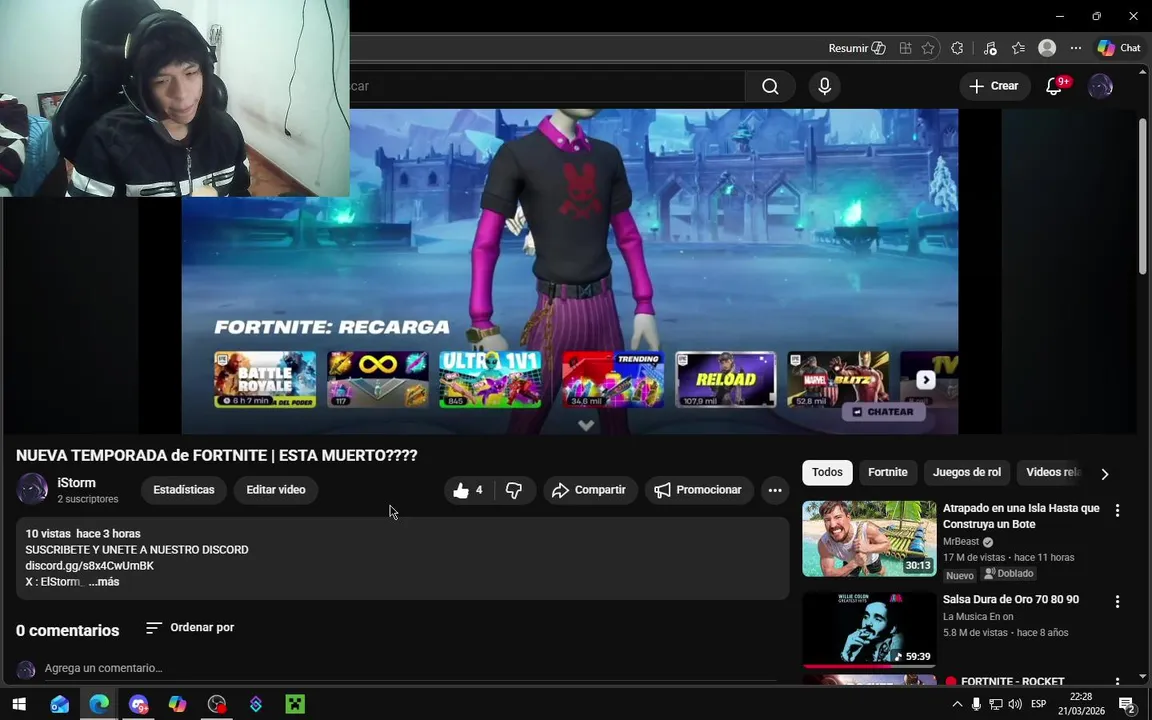Open the Crear video menu
The image size is (1152, 720).
(994, 86)
